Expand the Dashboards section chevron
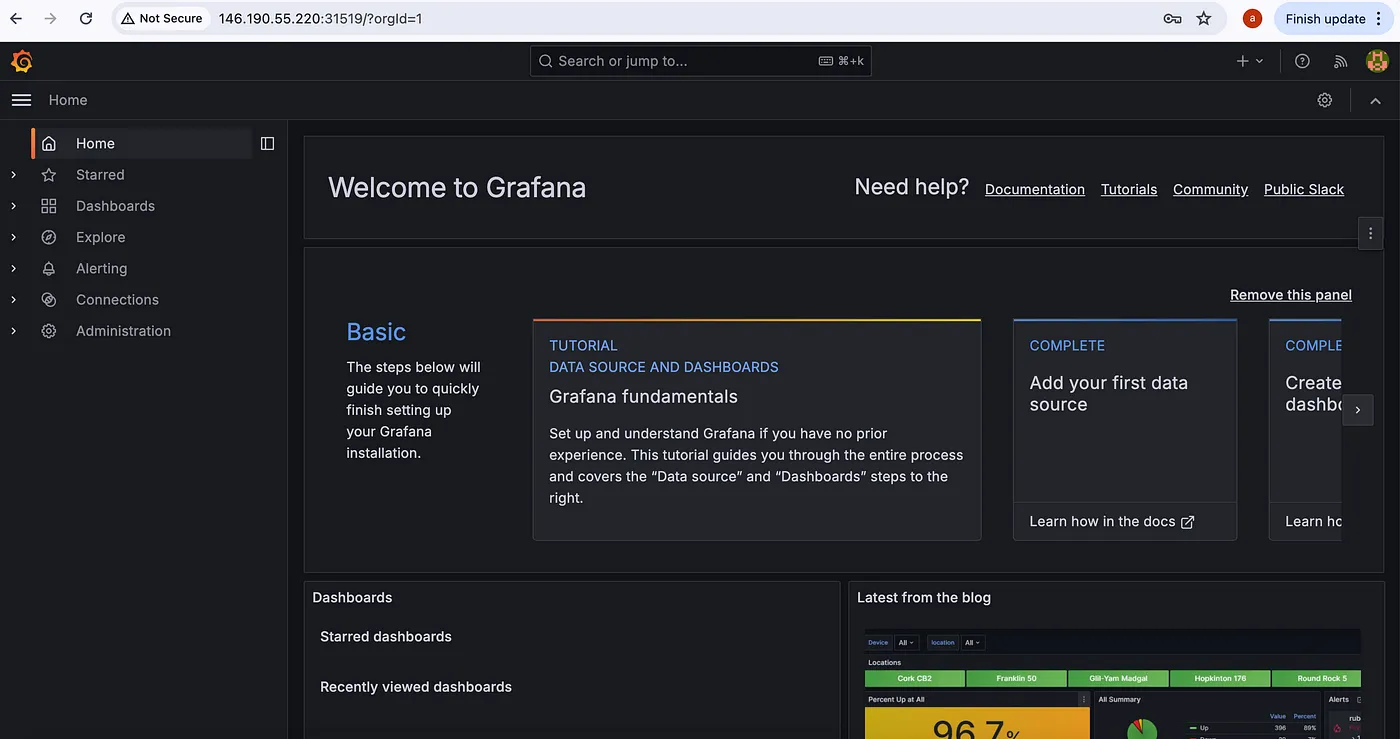Image resolution: width=1400 pixels, height=739 pixels. 13,206
